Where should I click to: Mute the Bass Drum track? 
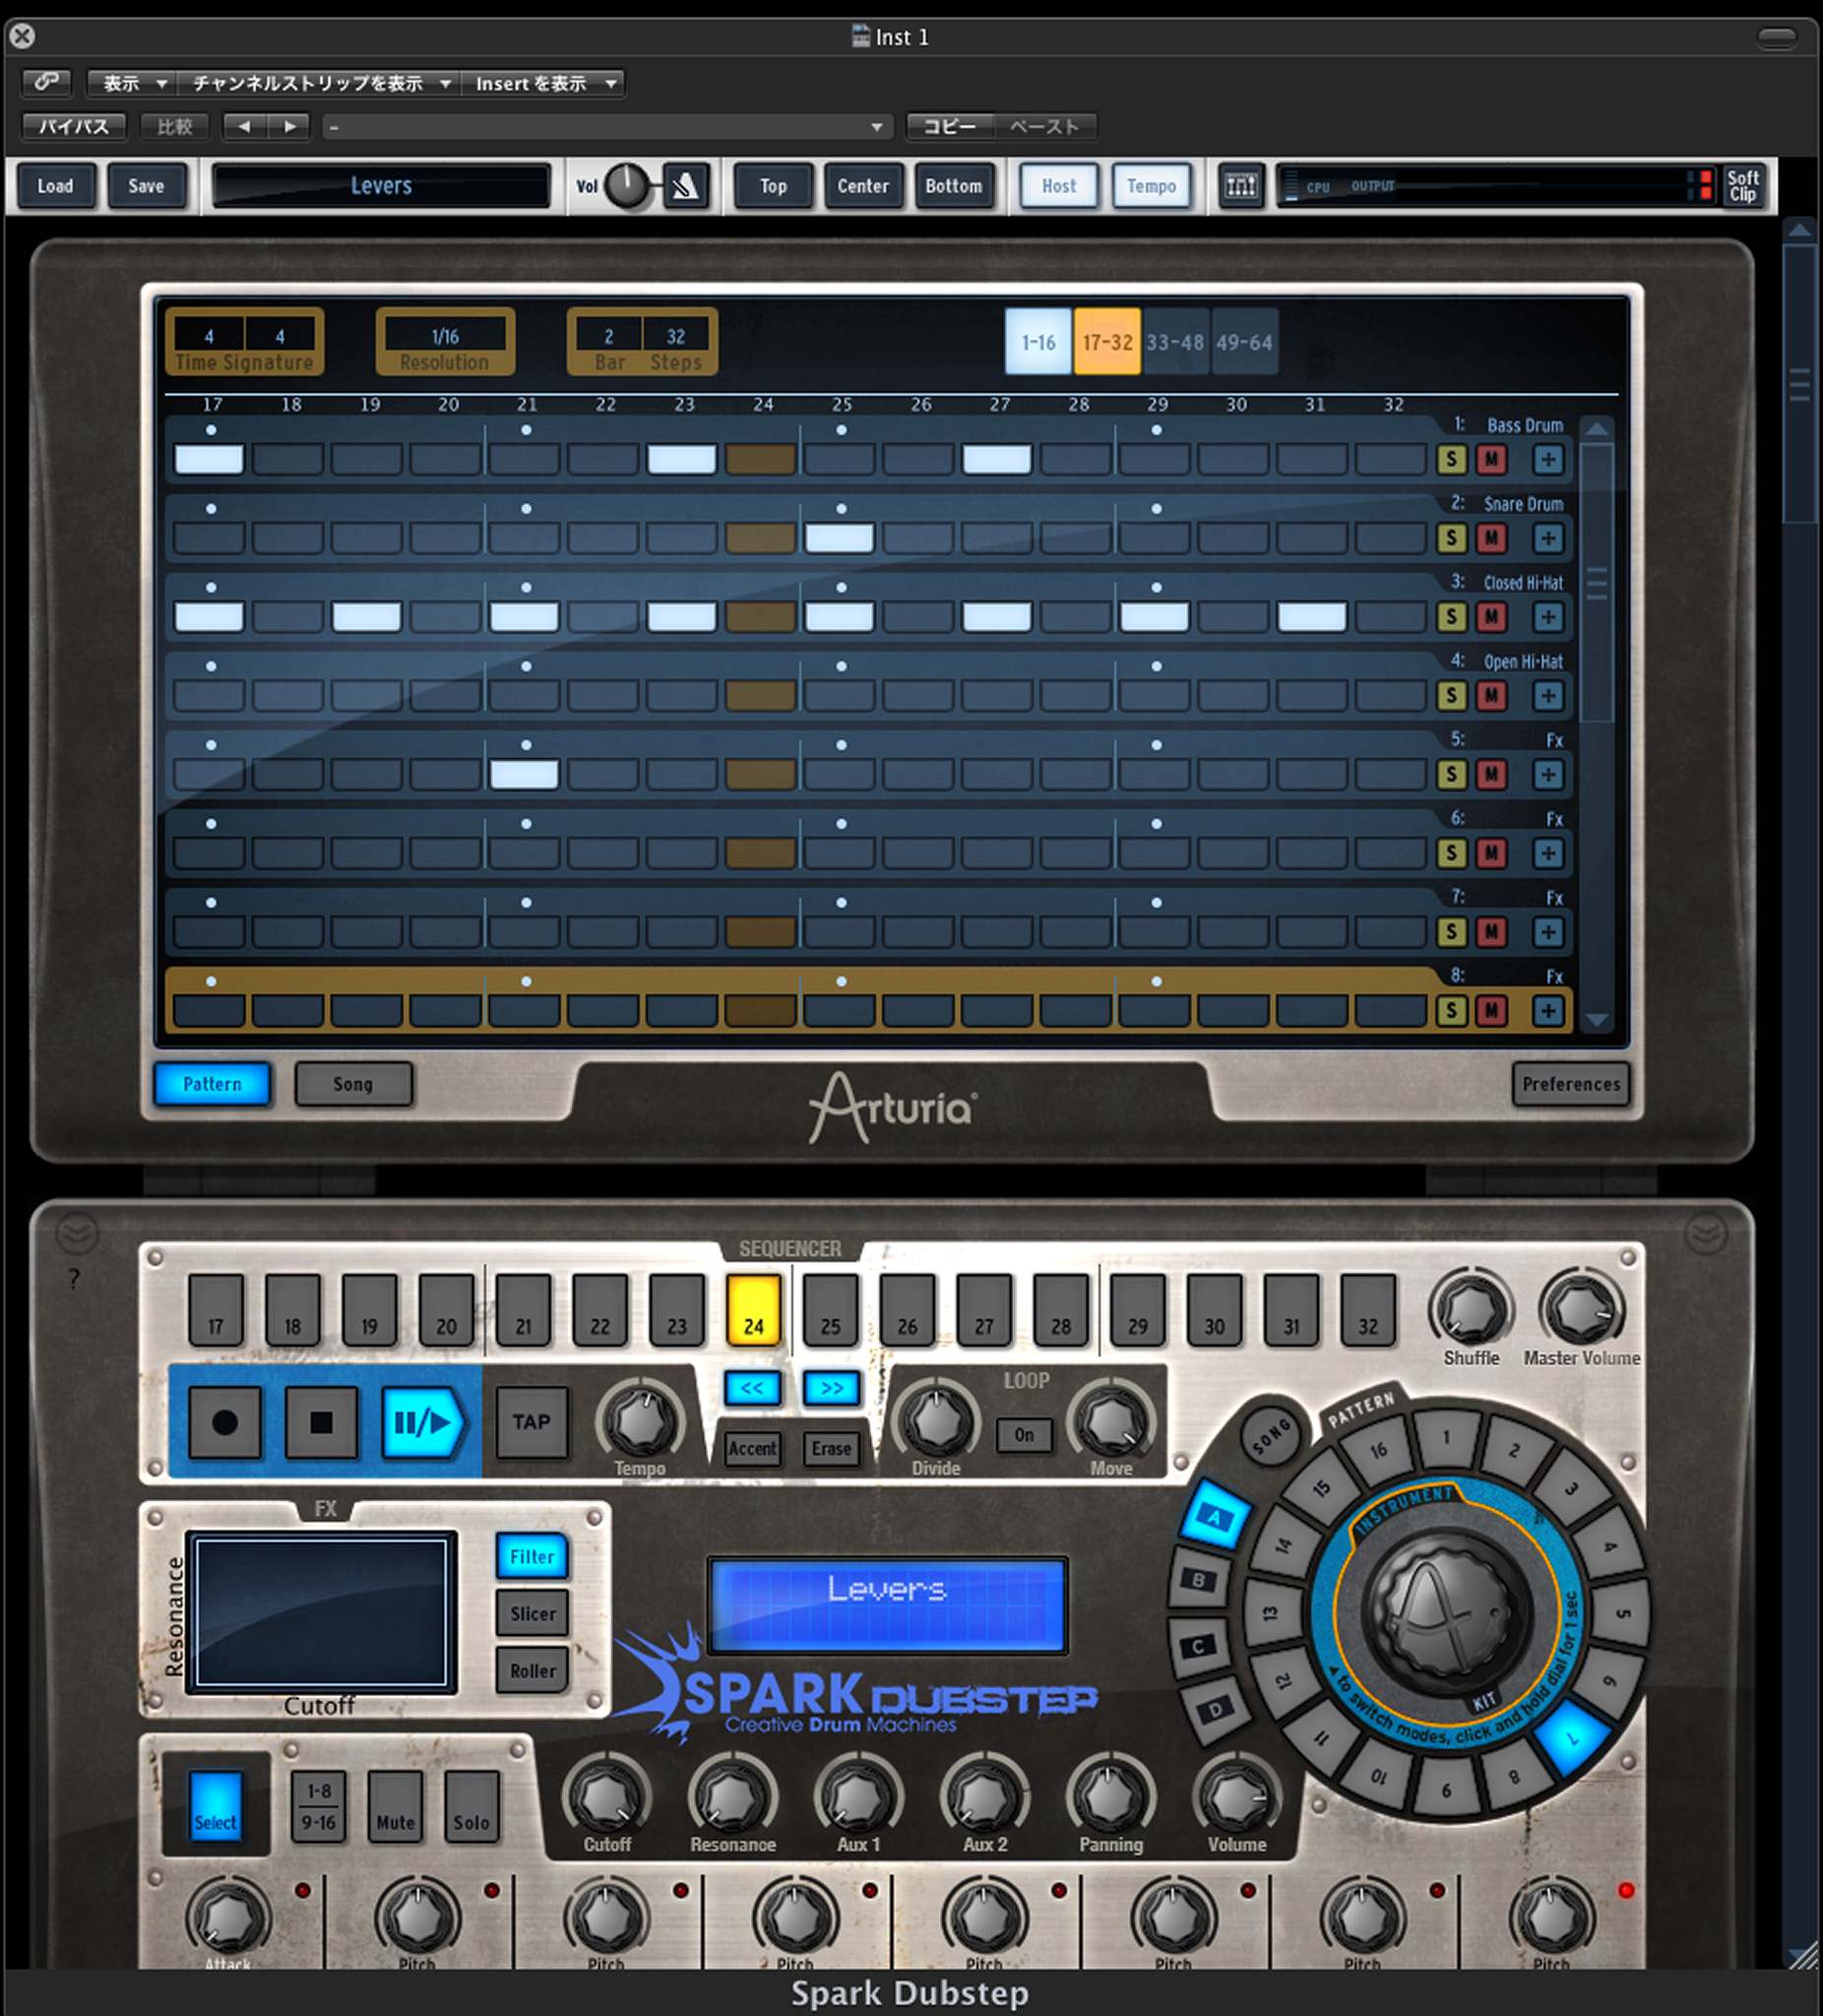point(1491,460)
